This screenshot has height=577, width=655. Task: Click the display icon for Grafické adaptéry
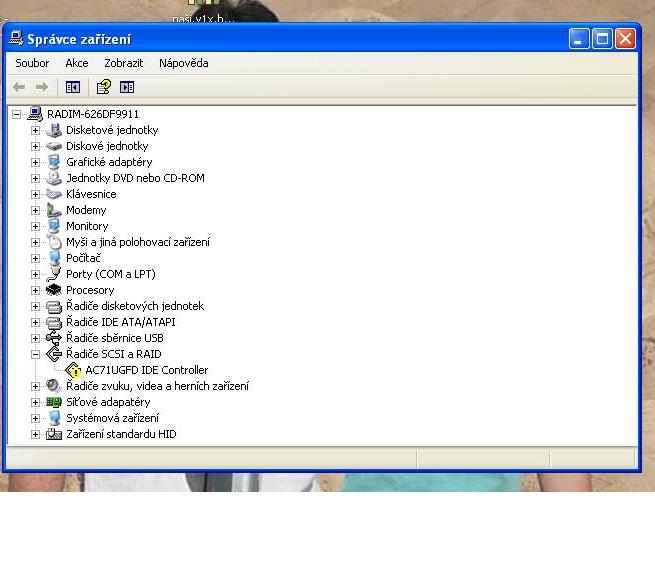coord(54,162)
